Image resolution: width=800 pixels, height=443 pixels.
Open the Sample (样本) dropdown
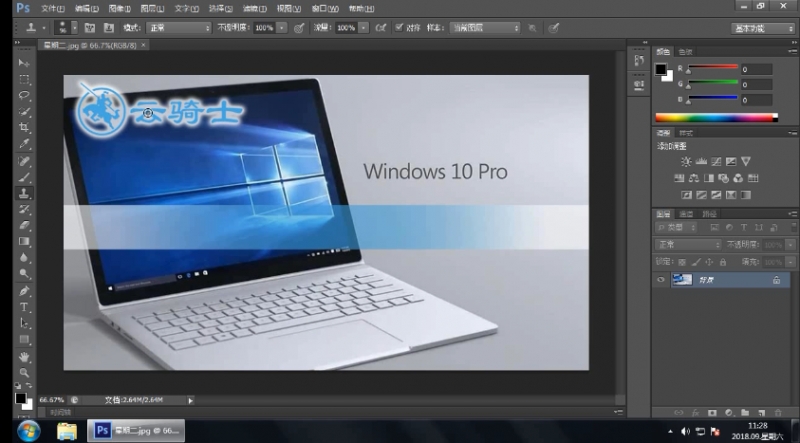click(485, 28)
